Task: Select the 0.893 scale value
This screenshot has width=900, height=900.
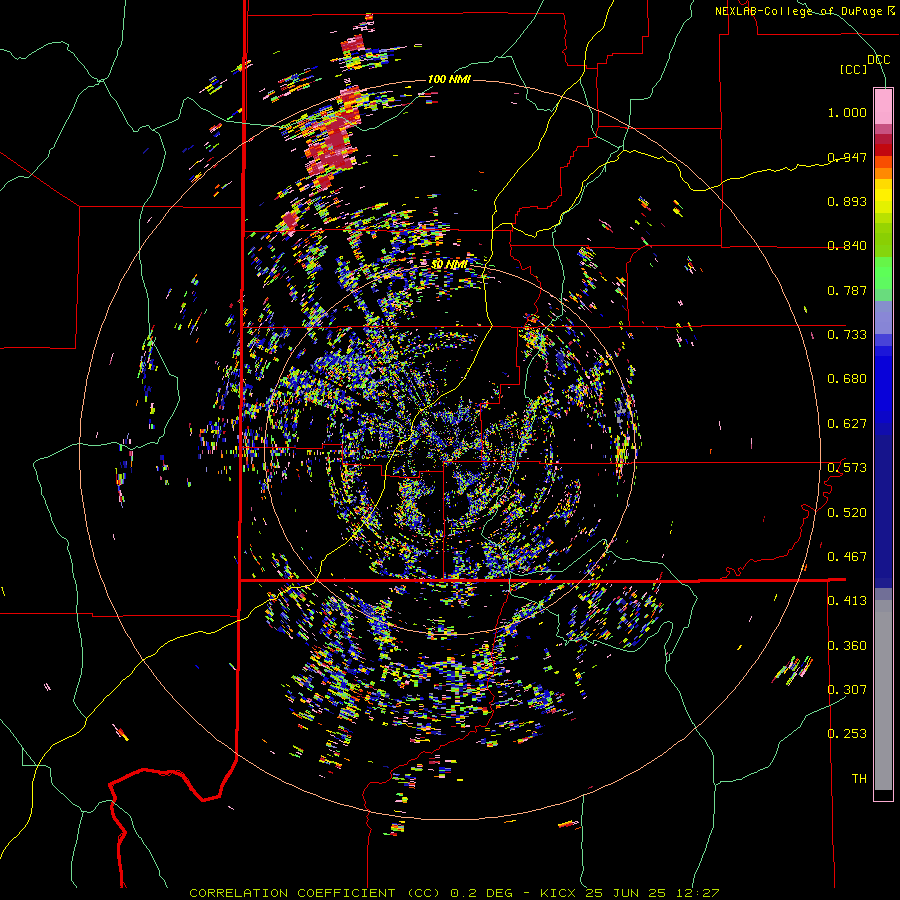Action: 847,201
